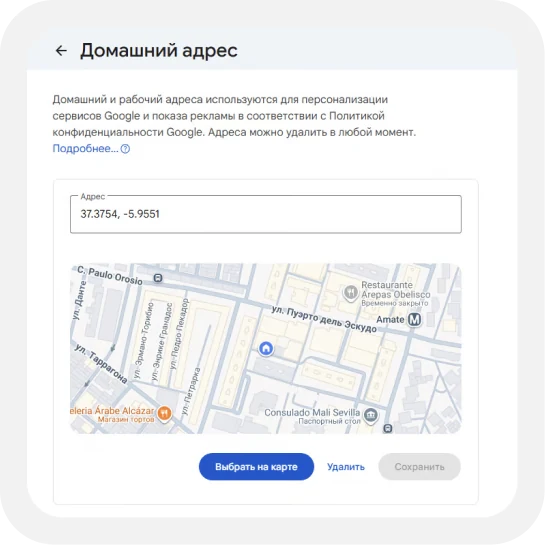Viewport: 545px width, 545px height.
Task: Click the Домашний адрес page heading
Action: [x=159, y=50]
